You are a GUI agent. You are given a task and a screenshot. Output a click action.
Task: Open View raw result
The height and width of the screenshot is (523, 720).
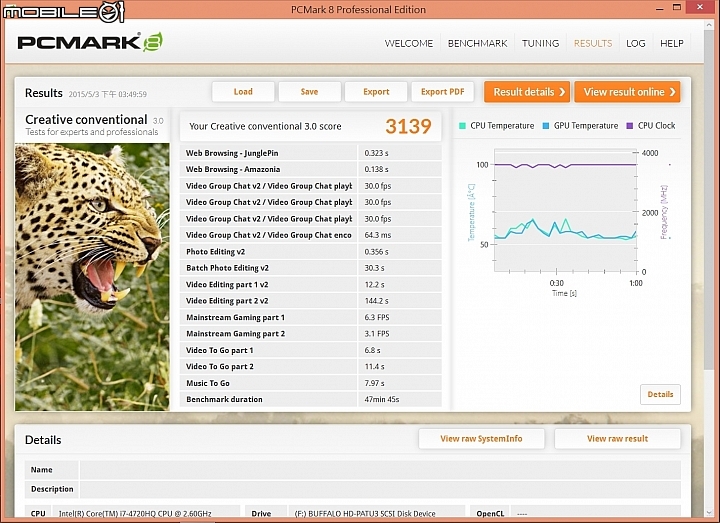(617, 439)
